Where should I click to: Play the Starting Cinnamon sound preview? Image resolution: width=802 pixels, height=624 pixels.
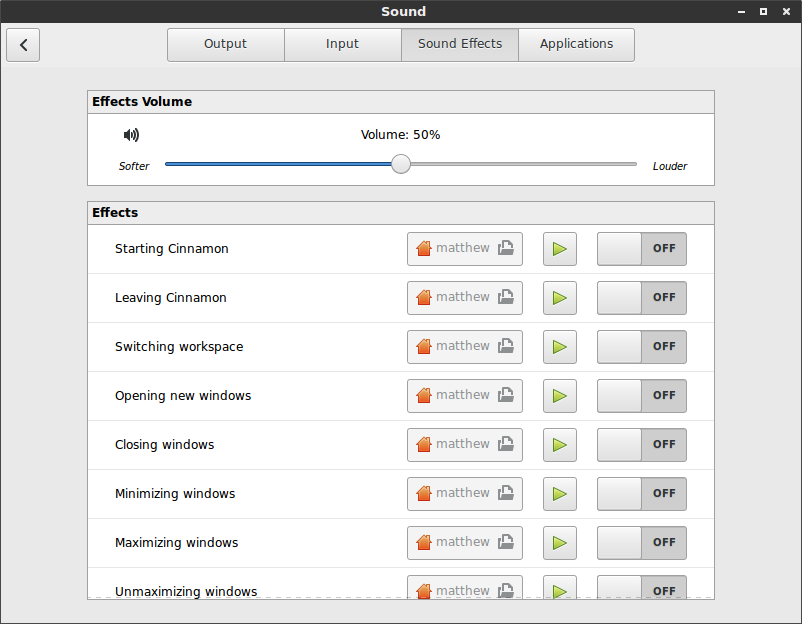[x=560, y=249]
